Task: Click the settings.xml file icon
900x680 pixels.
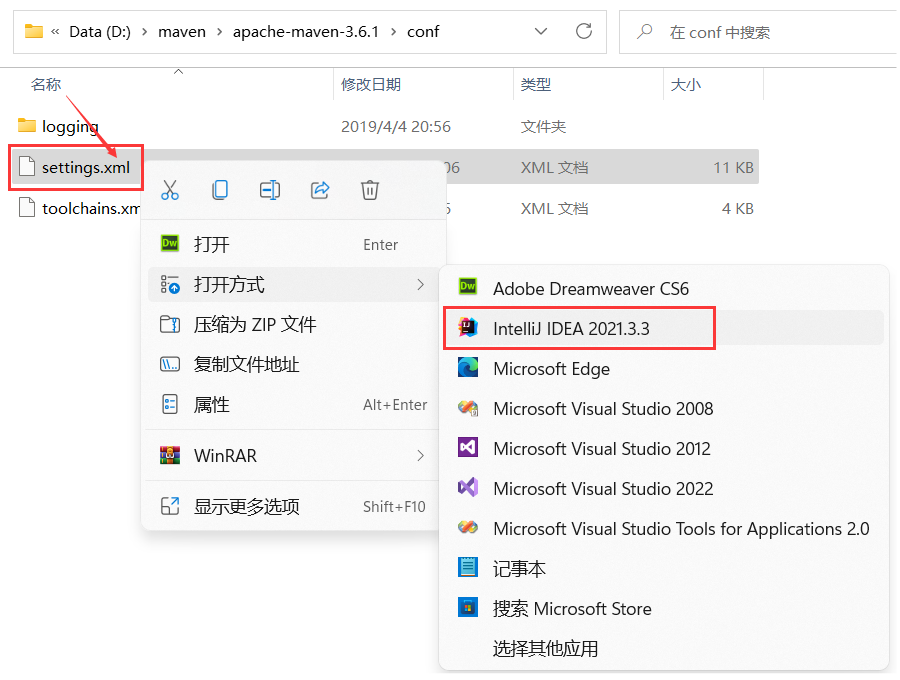Action: point(26,166)
